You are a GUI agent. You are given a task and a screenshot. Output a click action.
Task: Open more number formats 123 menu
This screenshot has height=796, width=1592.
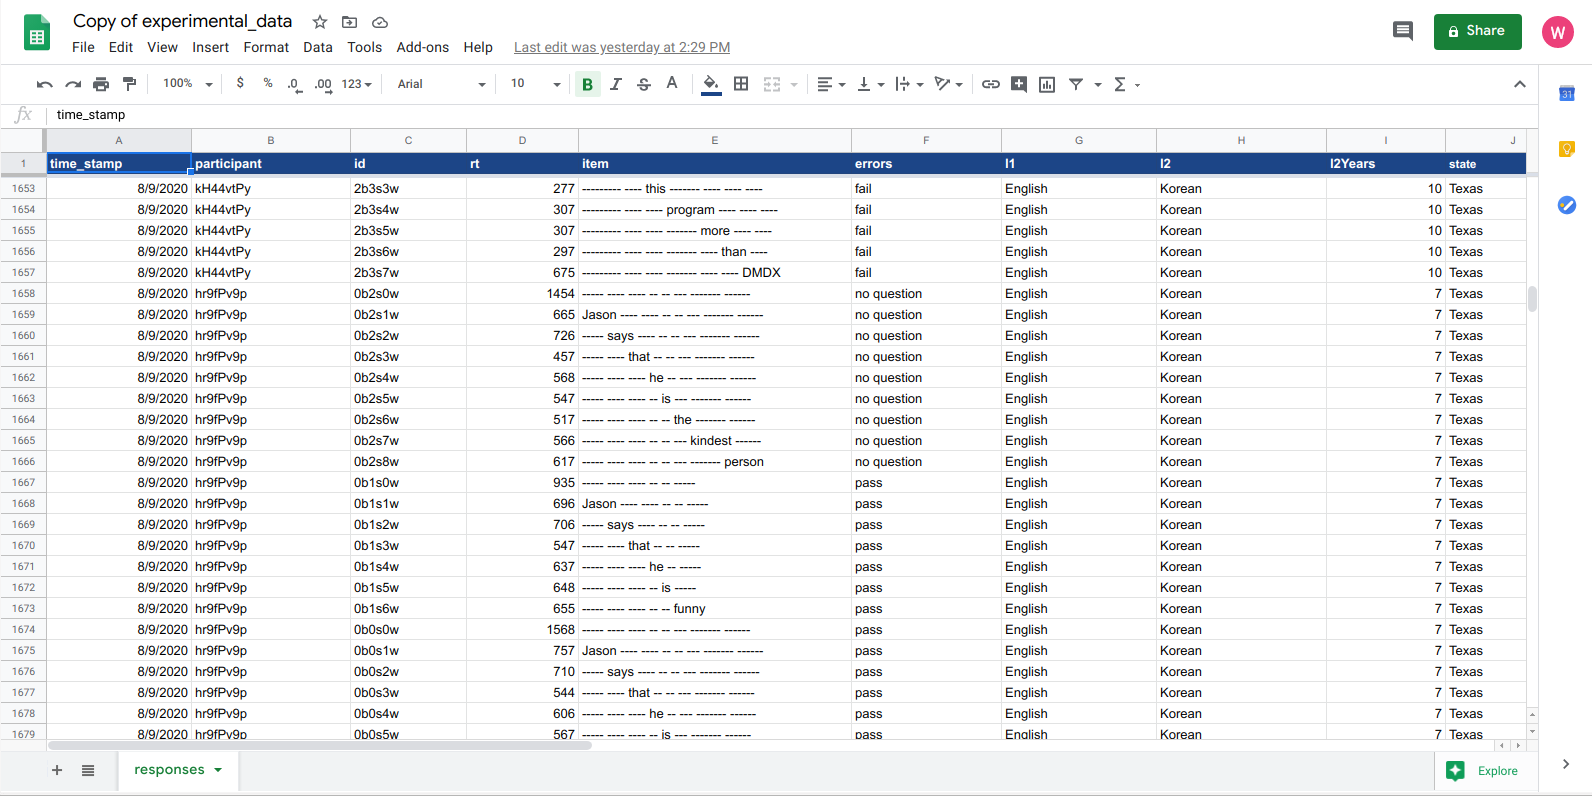[x=356, y=84]
